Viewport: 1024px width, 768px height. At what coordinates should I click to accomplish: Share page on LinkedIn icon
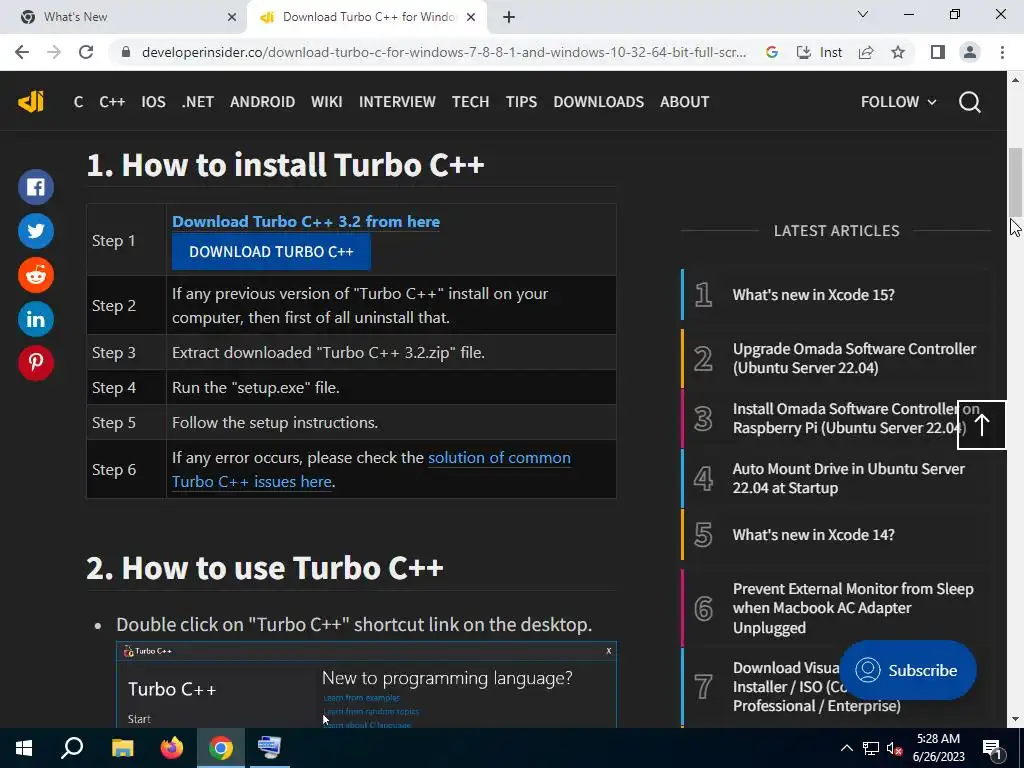point(36,319)
